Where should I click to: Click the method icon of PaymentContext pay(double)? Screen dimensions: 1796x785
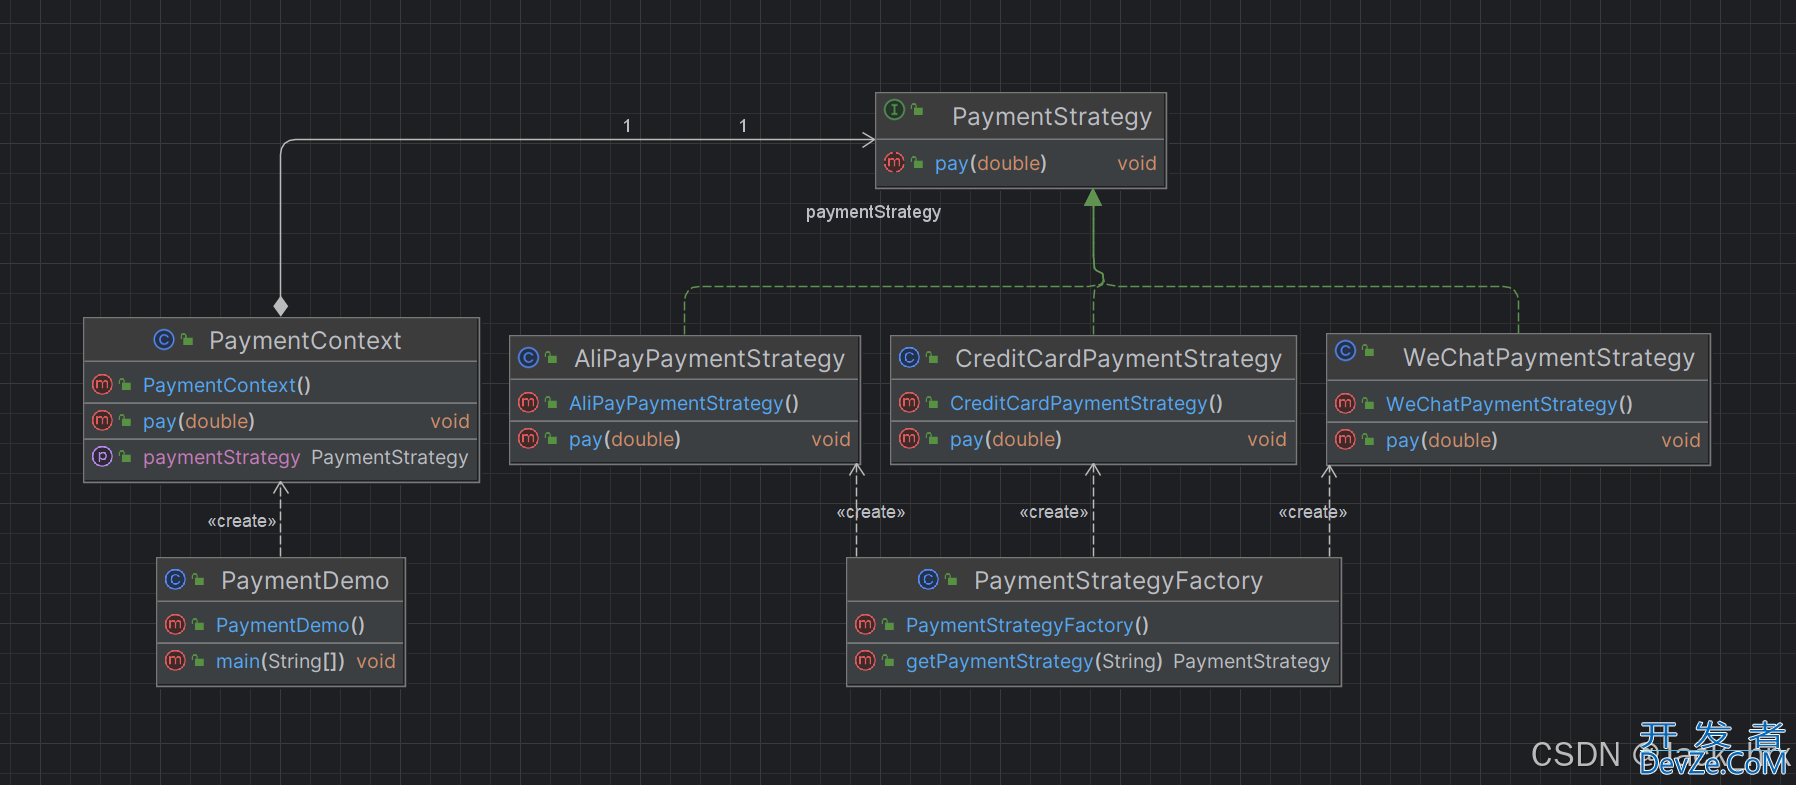(x=102, y=421)
